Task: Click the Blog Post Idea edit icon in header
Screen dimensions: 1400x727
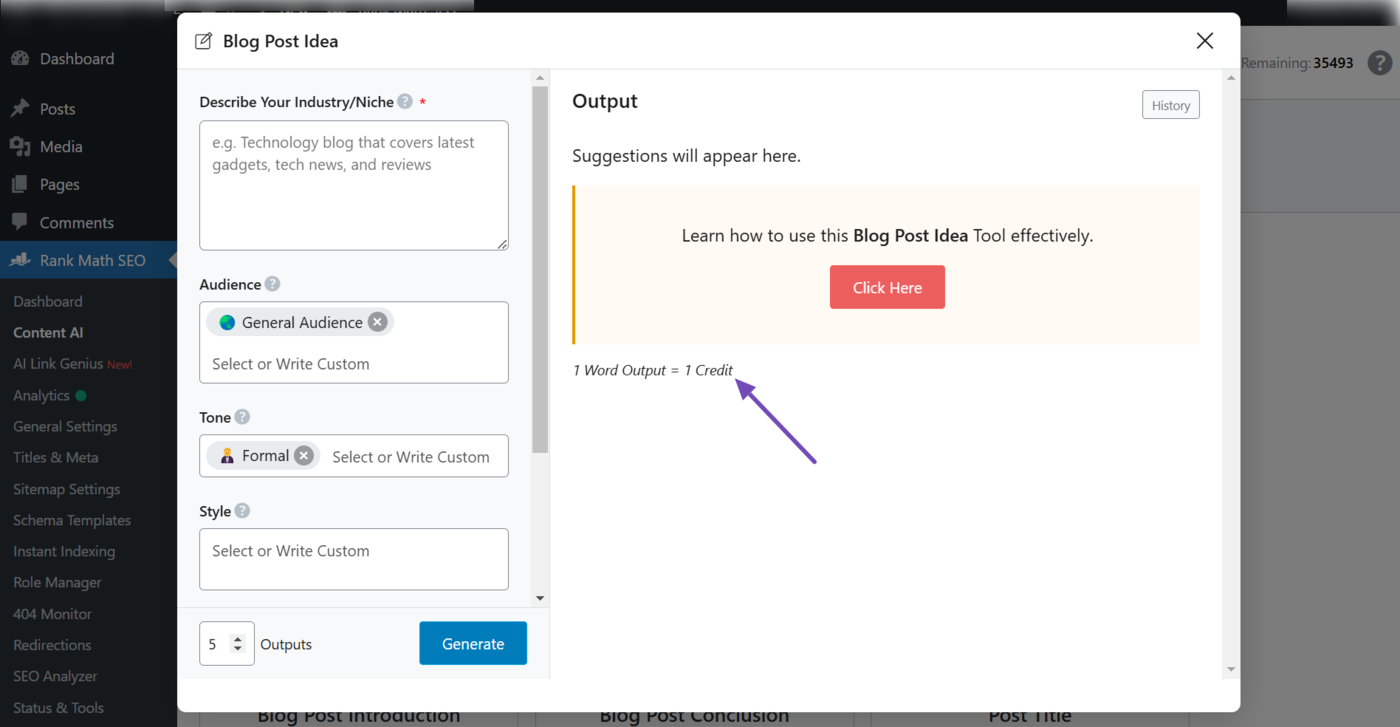Action: click(203, 41)
